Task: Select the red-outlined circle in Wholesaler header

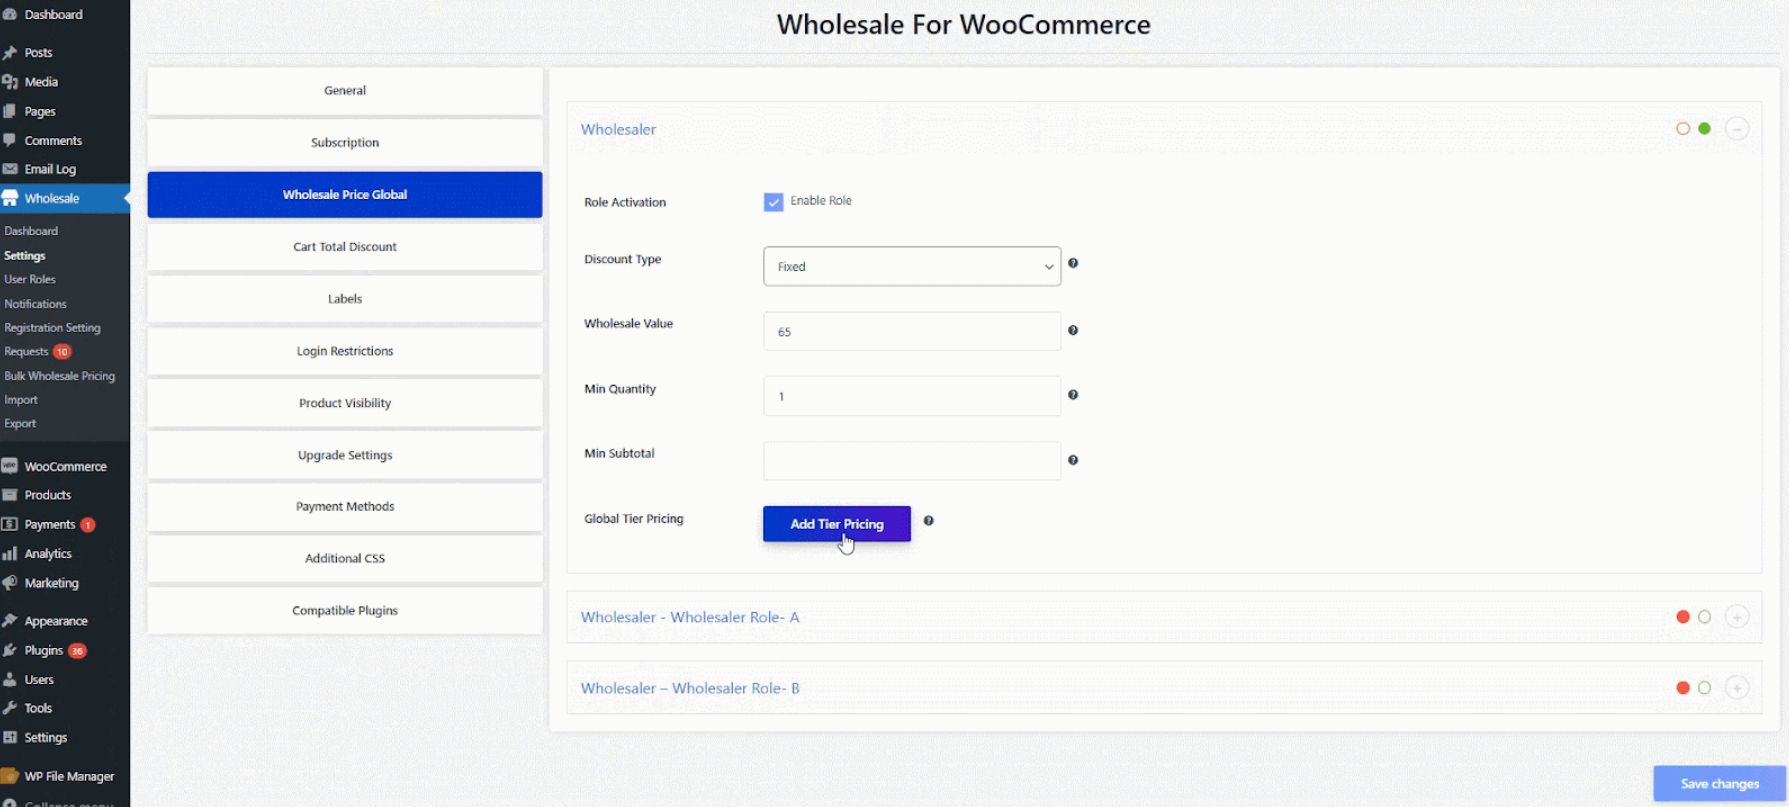Action: point(1682,129)
